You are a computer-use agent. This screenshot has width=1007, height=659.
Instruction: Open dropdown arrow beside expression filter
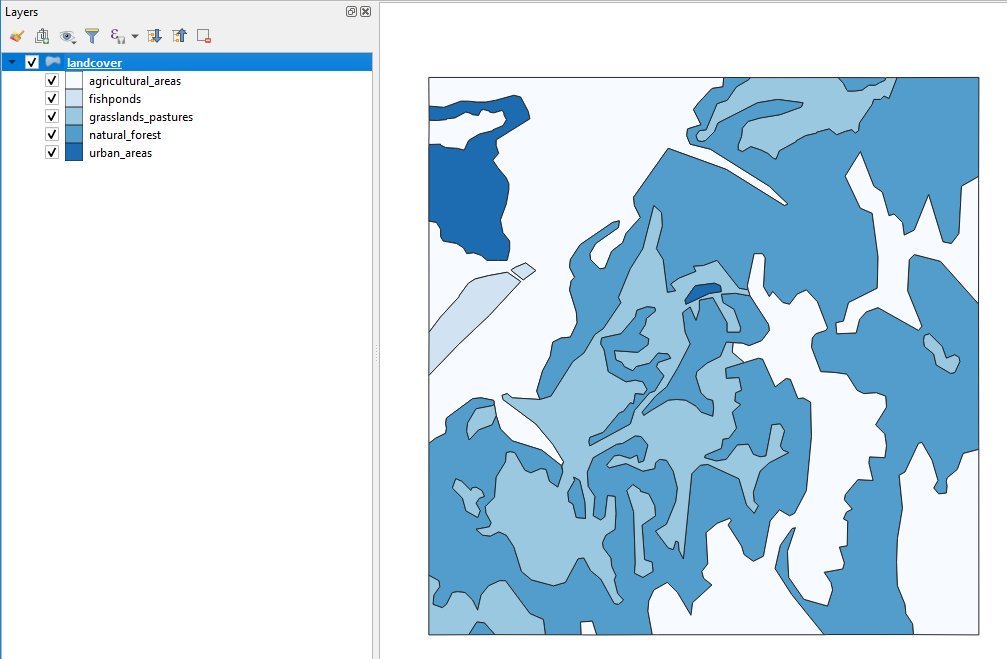pyautogui.click(x=135, y=37)
